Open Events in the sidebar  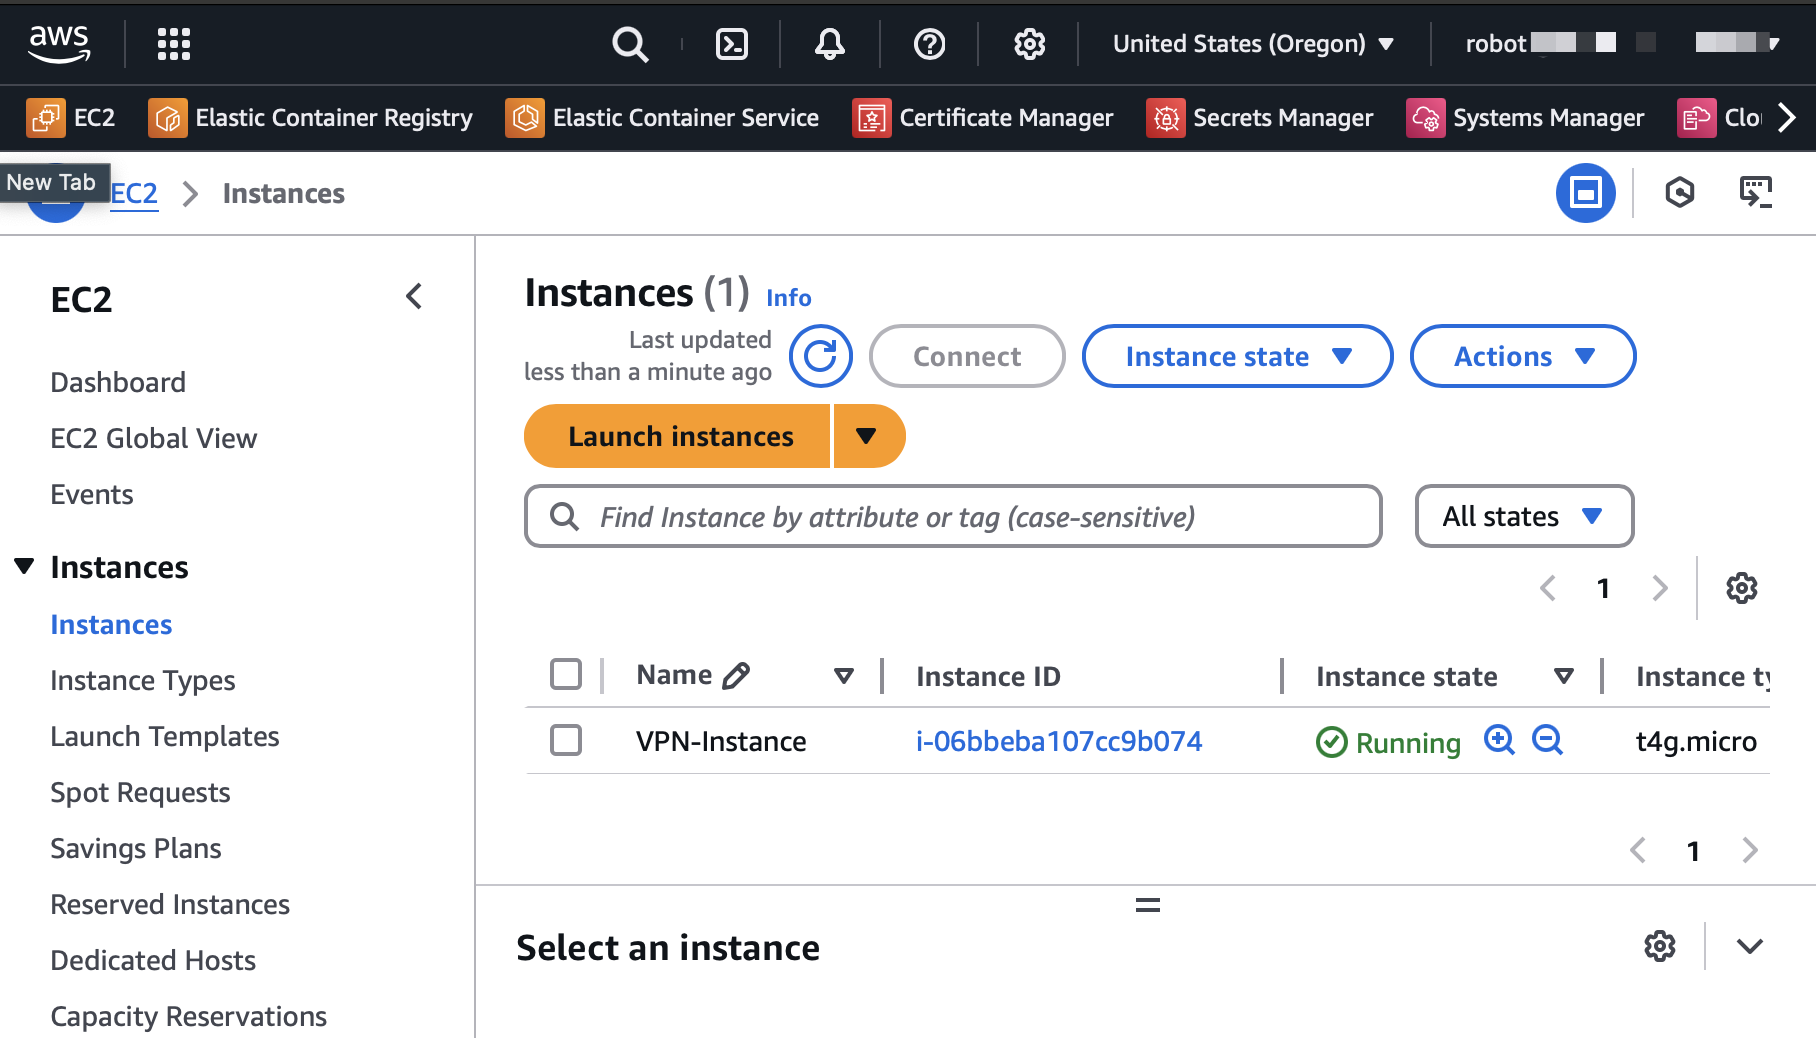pyautogui.click(x=92, y=494)
